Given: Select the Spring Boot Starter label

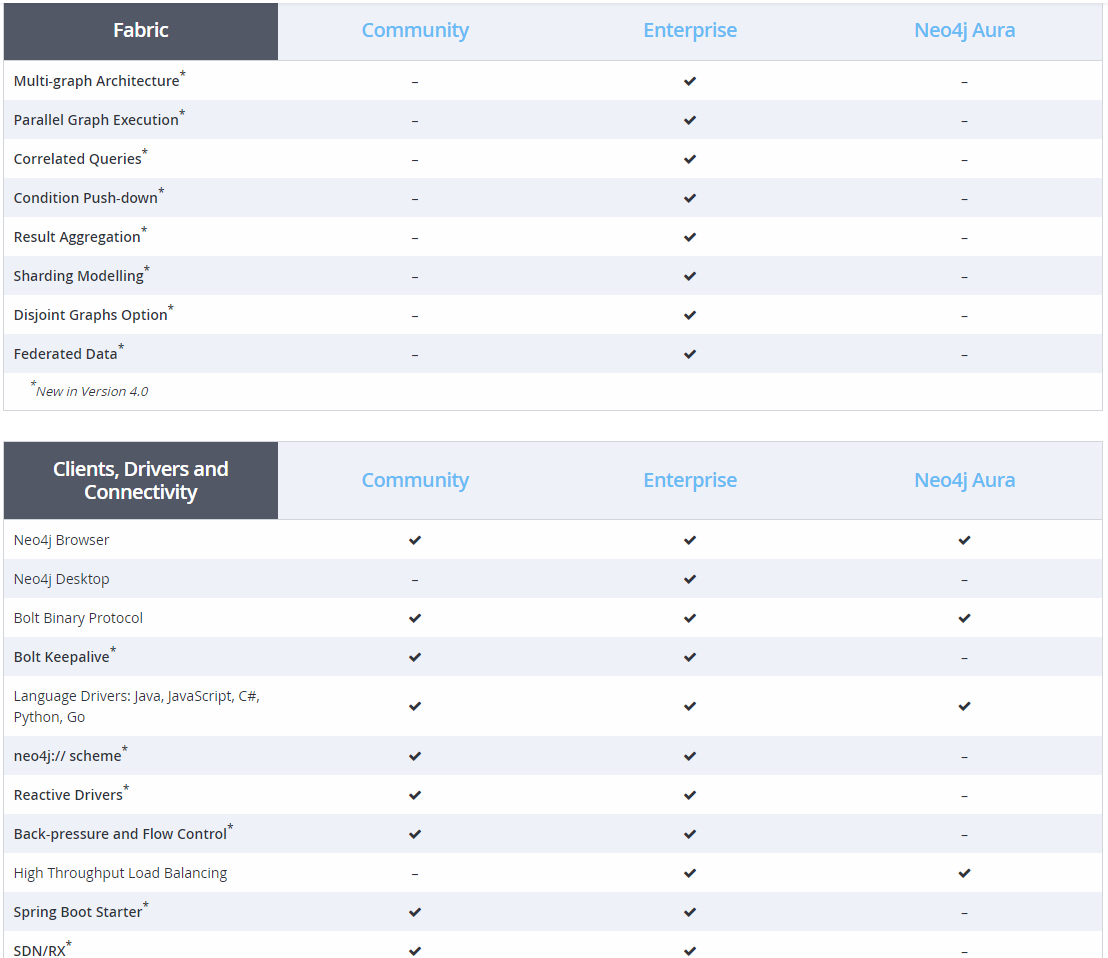Looking at the screenshot, I should (81, 911).
